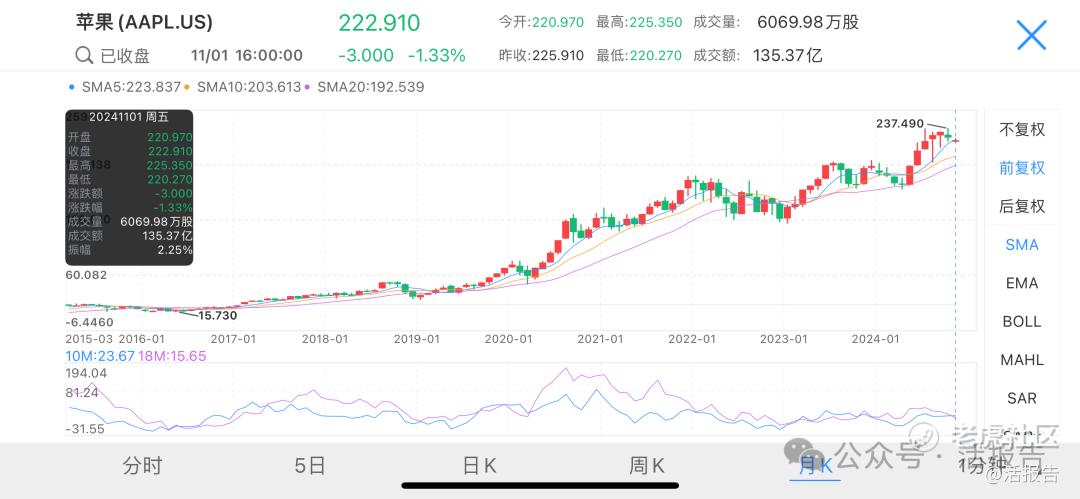Click the SMA5:223.837 legend label
Image resolution: width=1080 pixels, height=499 pixels.
(132, 88)
